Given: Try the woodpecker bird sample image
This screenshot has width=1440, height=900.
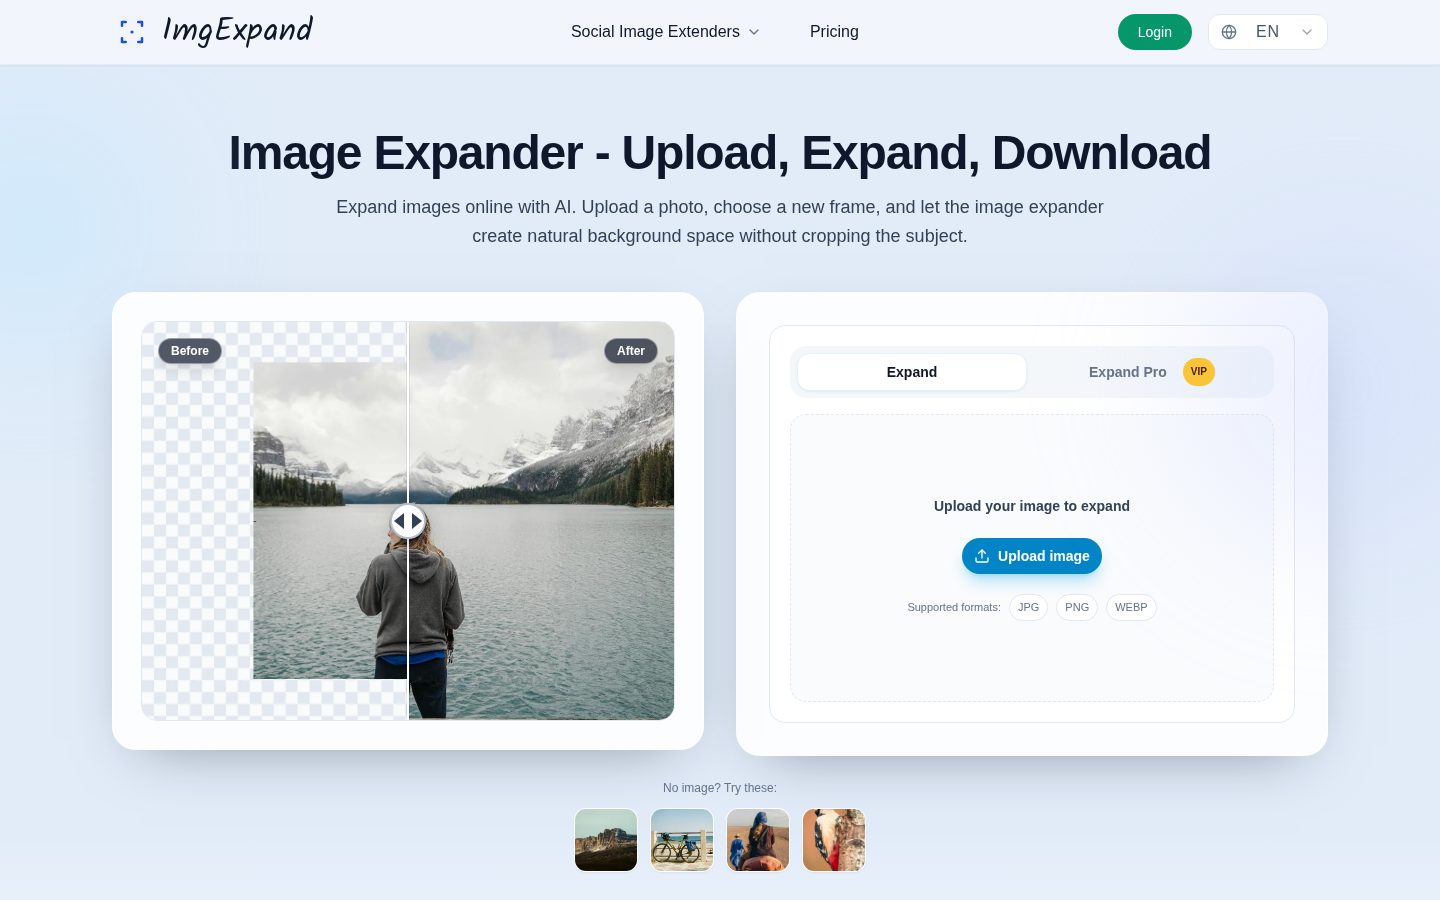Looking at the screenshot, I should click(x=834, y=840).
